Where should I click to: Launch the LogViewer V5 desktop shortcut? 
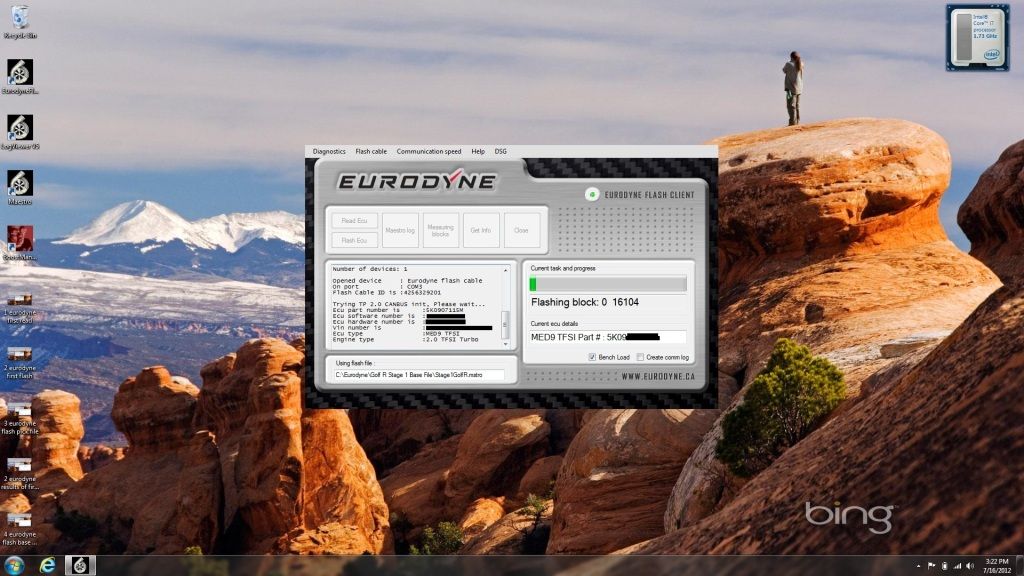20,133
